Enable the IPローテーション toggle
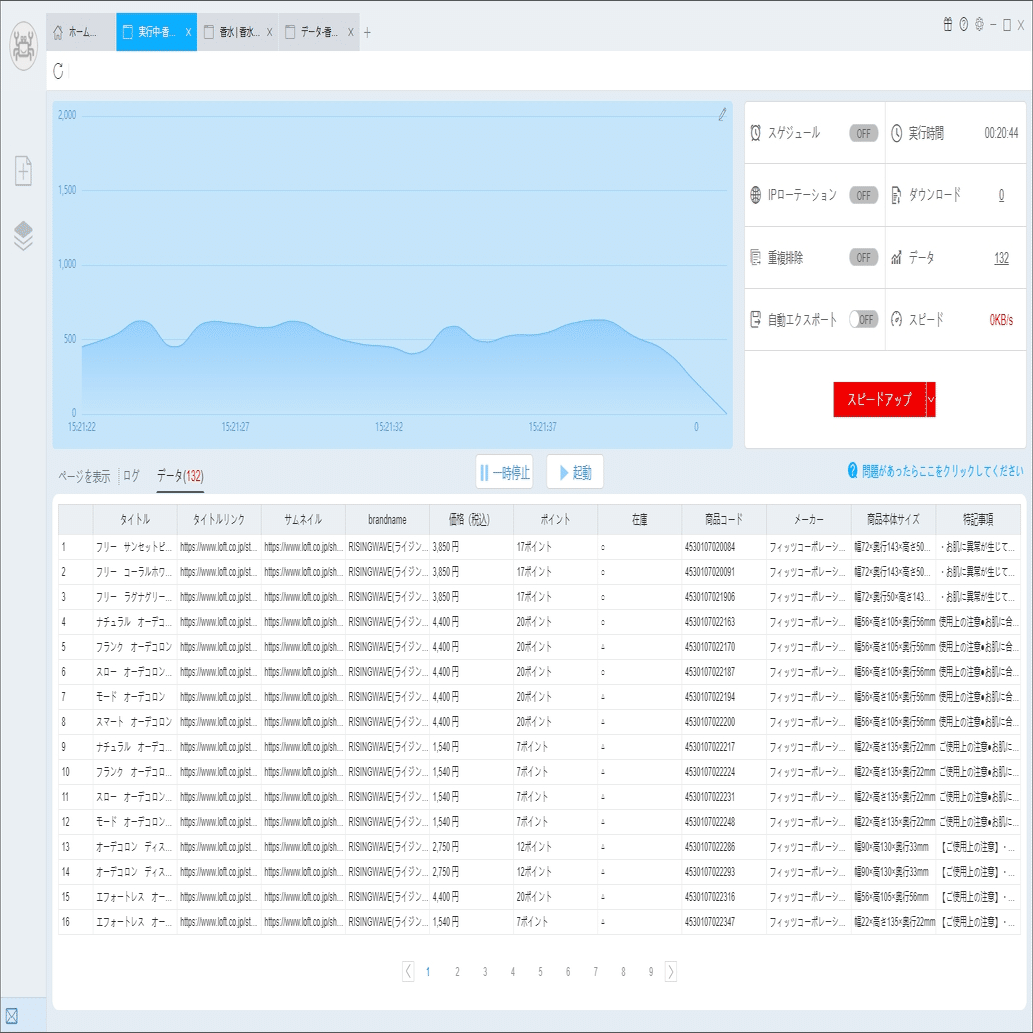The width and height of the screenshot is (1033, 1033). [863, 196]
